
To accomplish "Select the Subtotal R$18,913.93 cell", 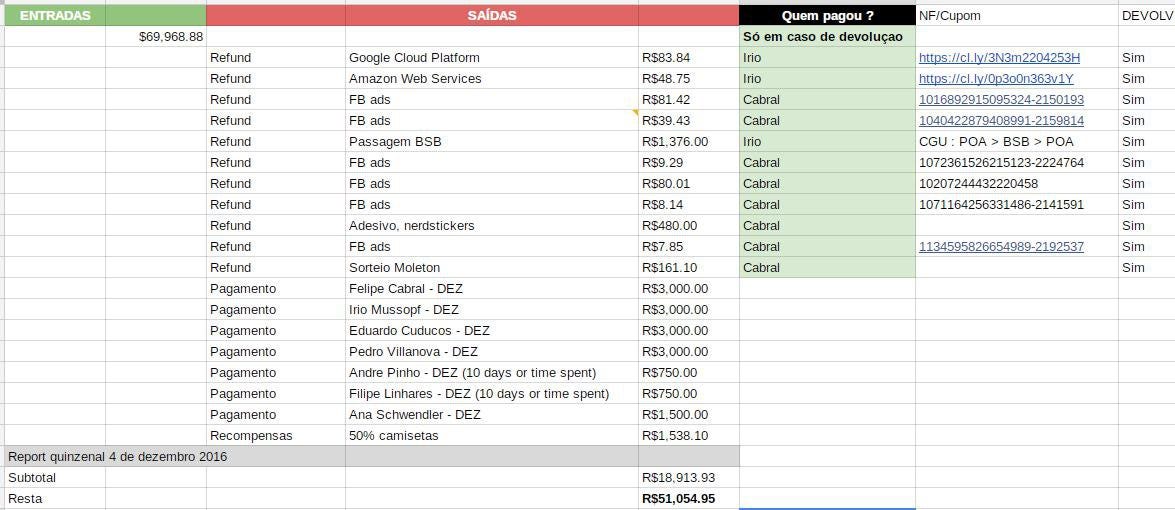I will [688, 478].
